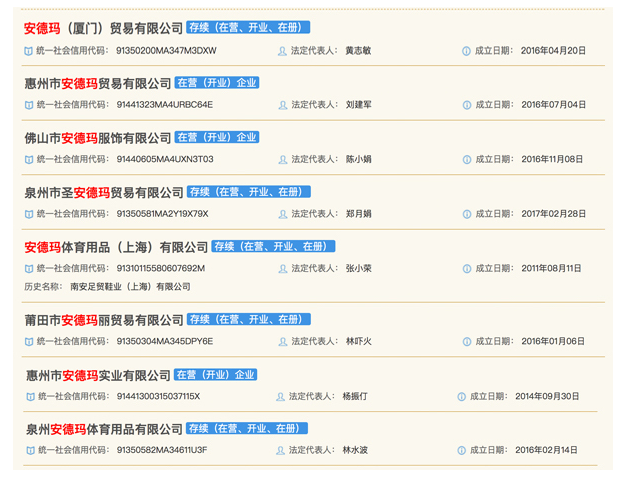Screen dimensions: 619x479
Task: Click date info icon beside 2016年04月20日
Action: coord(466,51)
